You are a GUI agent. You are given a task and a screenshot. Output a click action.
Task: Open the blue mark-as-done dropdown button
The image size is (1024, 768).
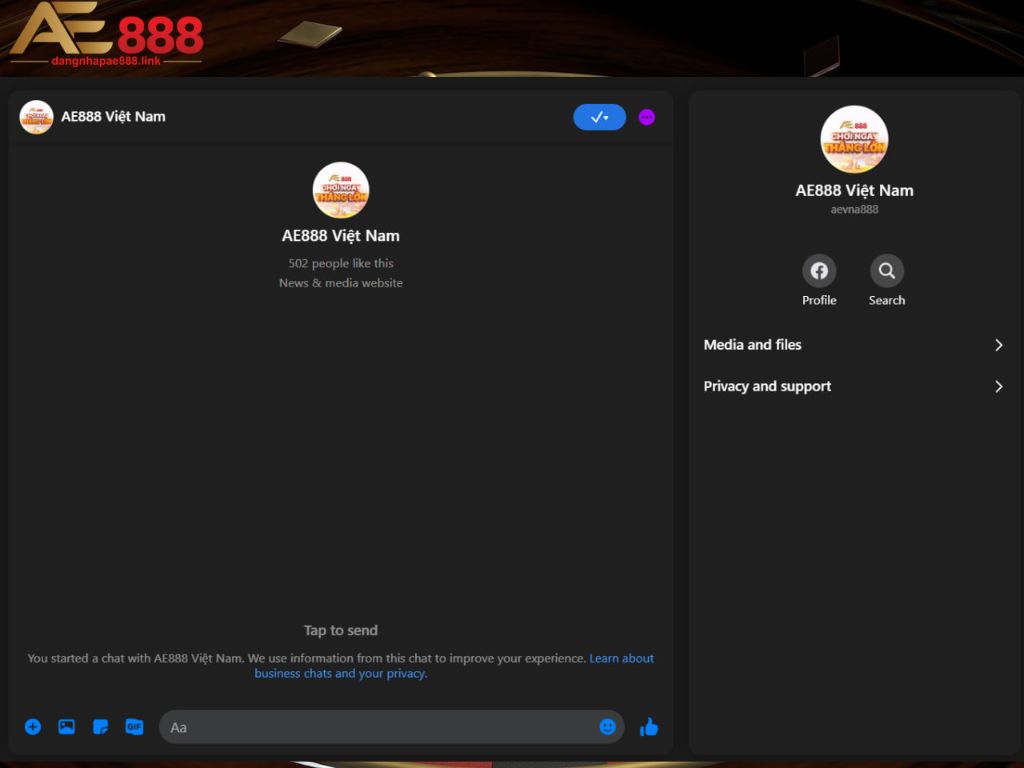(600, 117)
